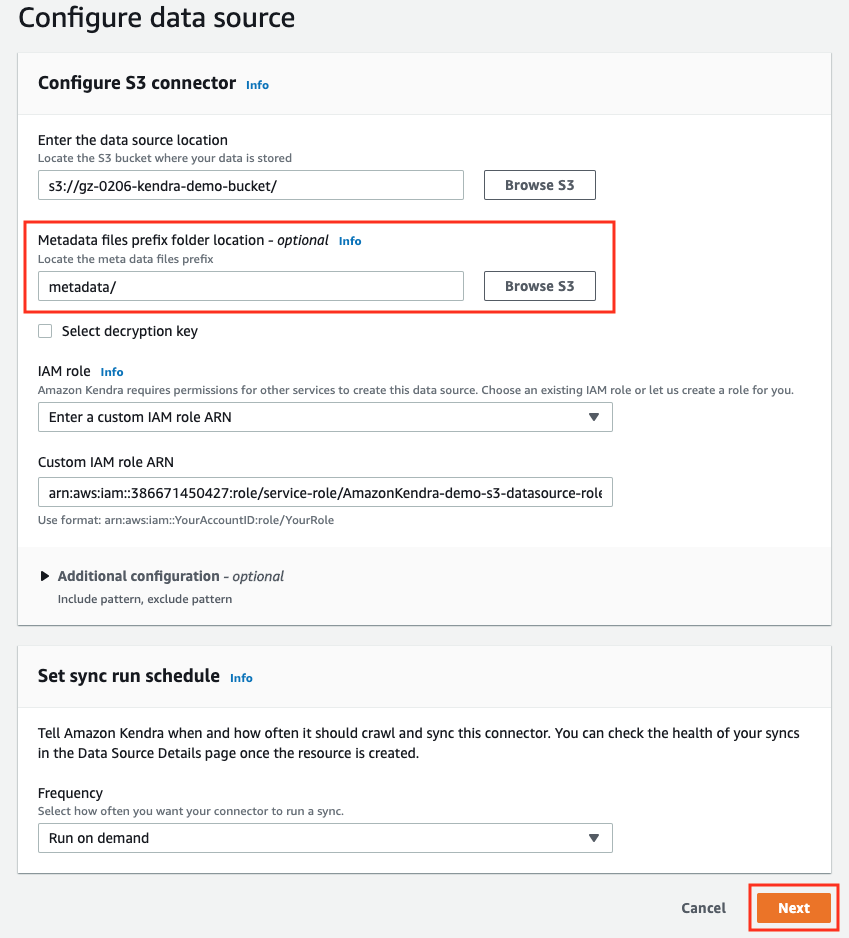Open the IAM role dropdown

[325, 417]
